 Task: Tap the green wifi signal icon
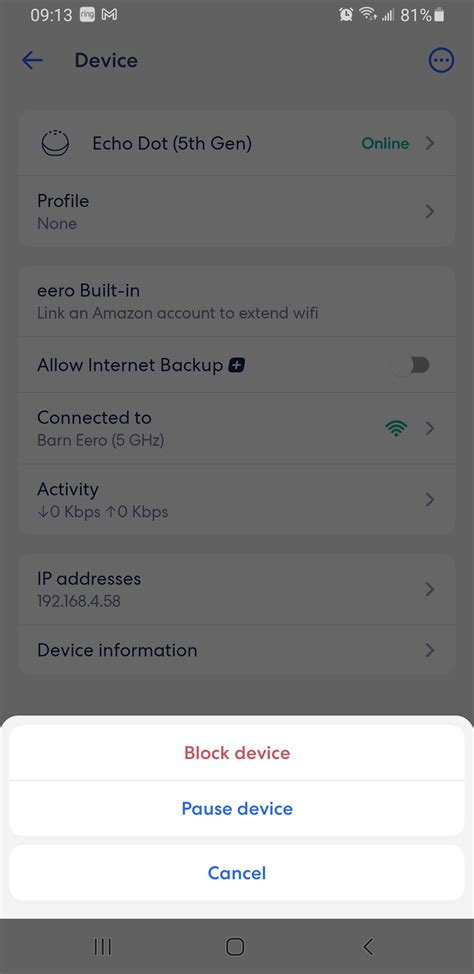tap(396, 429)
